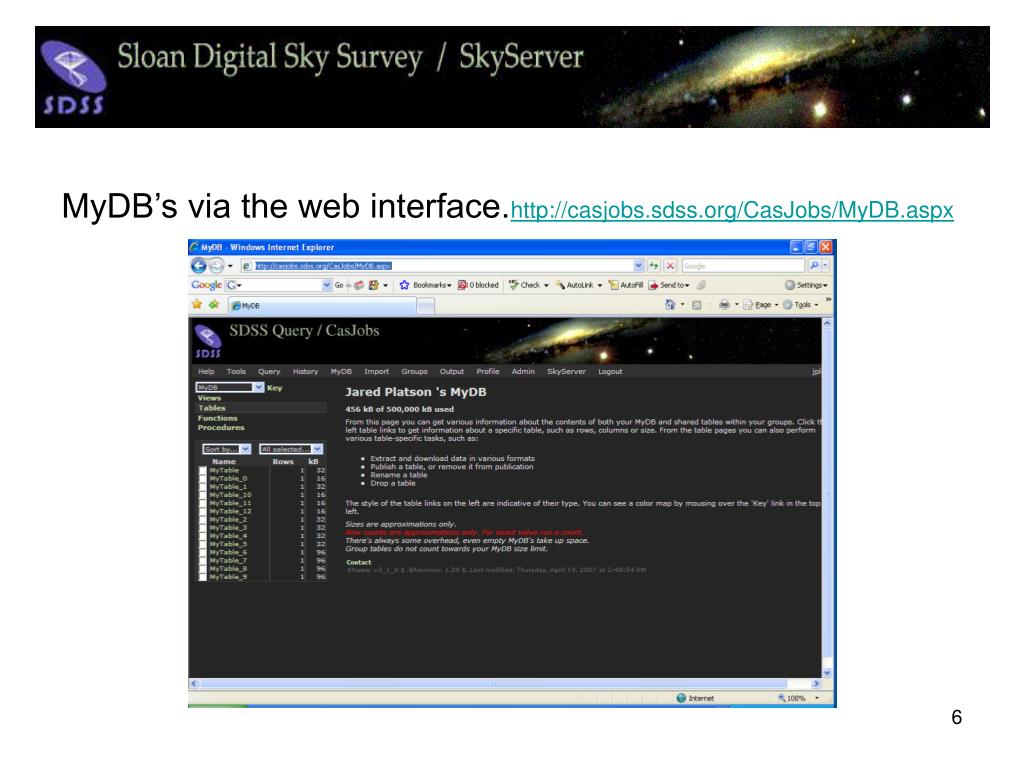Click the IE Back arrow button

coord(199,265)
